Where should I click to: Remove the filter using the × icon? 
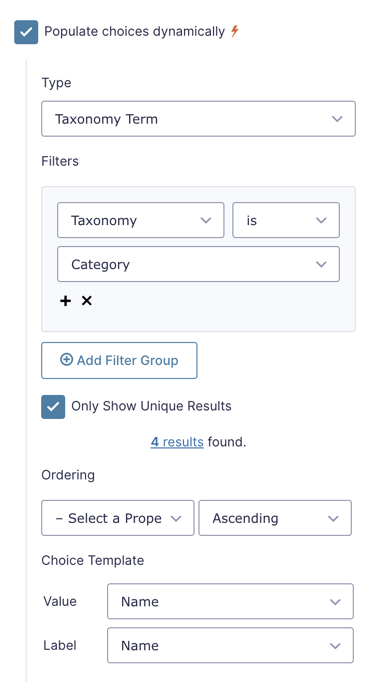coord(86,301)
